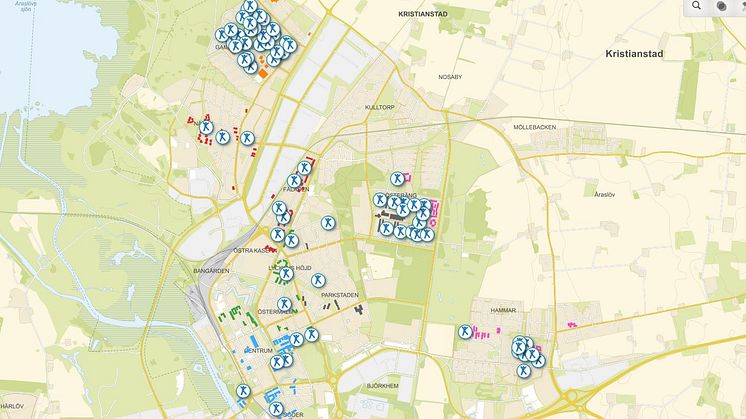This screenshot has width=746, height=419.
Task: Click the upper marker at Fäladen
Action: [x=304, y=168]
